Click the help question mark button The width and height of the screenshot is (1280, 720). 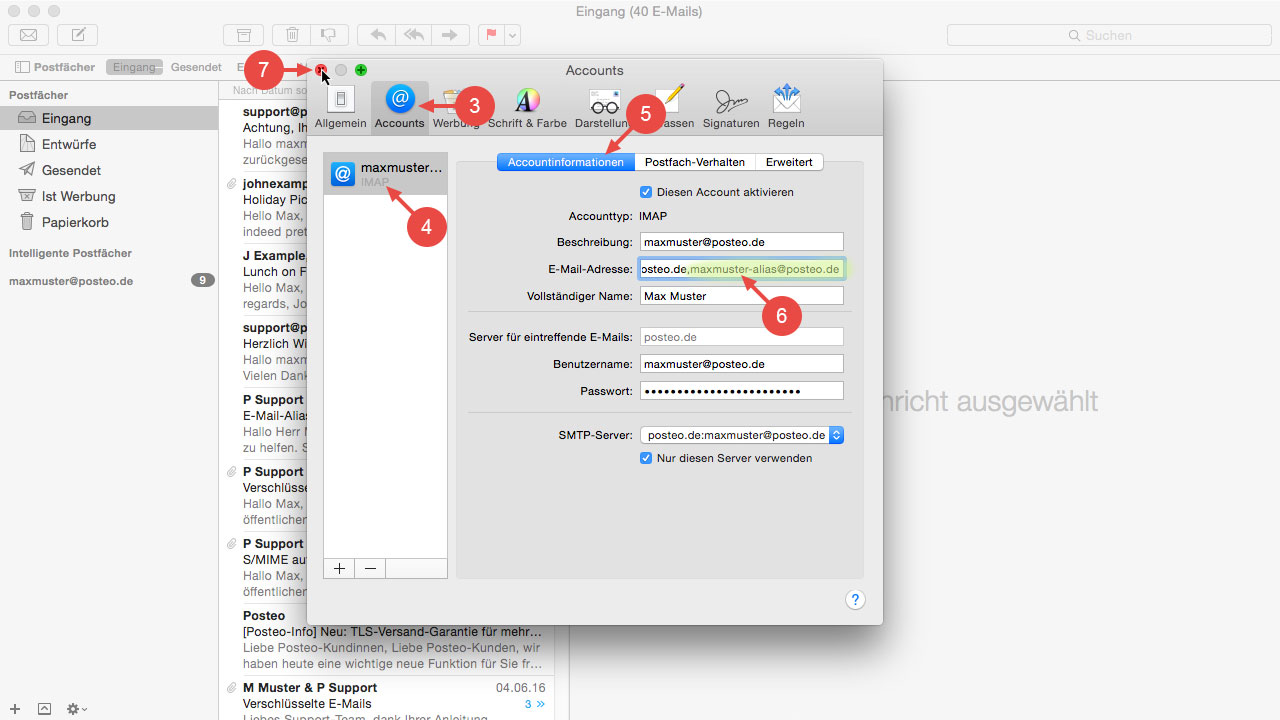[x=855, y=600]
